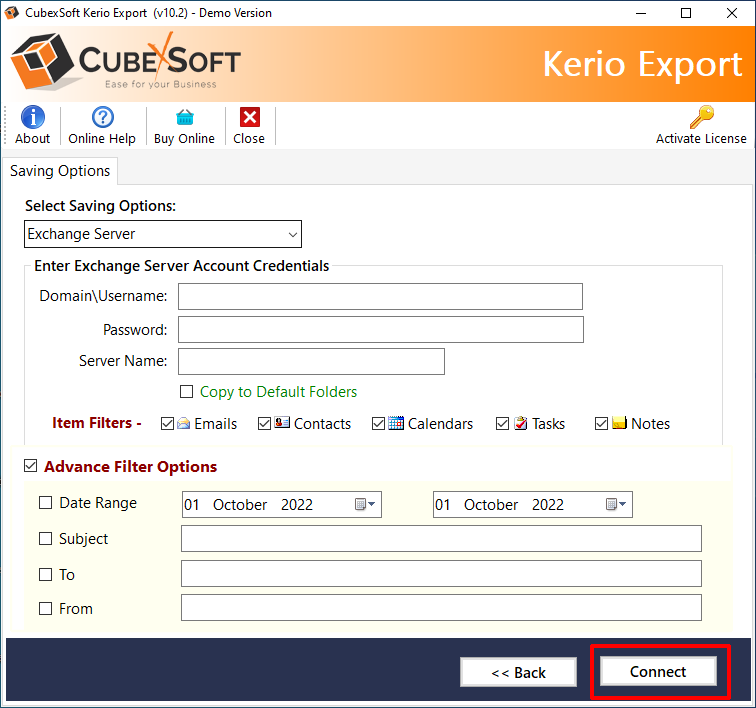This screenshot has height=708, width=756.
Task: Disable Advance Filter Options checkbox
Action: pos(31,466)
